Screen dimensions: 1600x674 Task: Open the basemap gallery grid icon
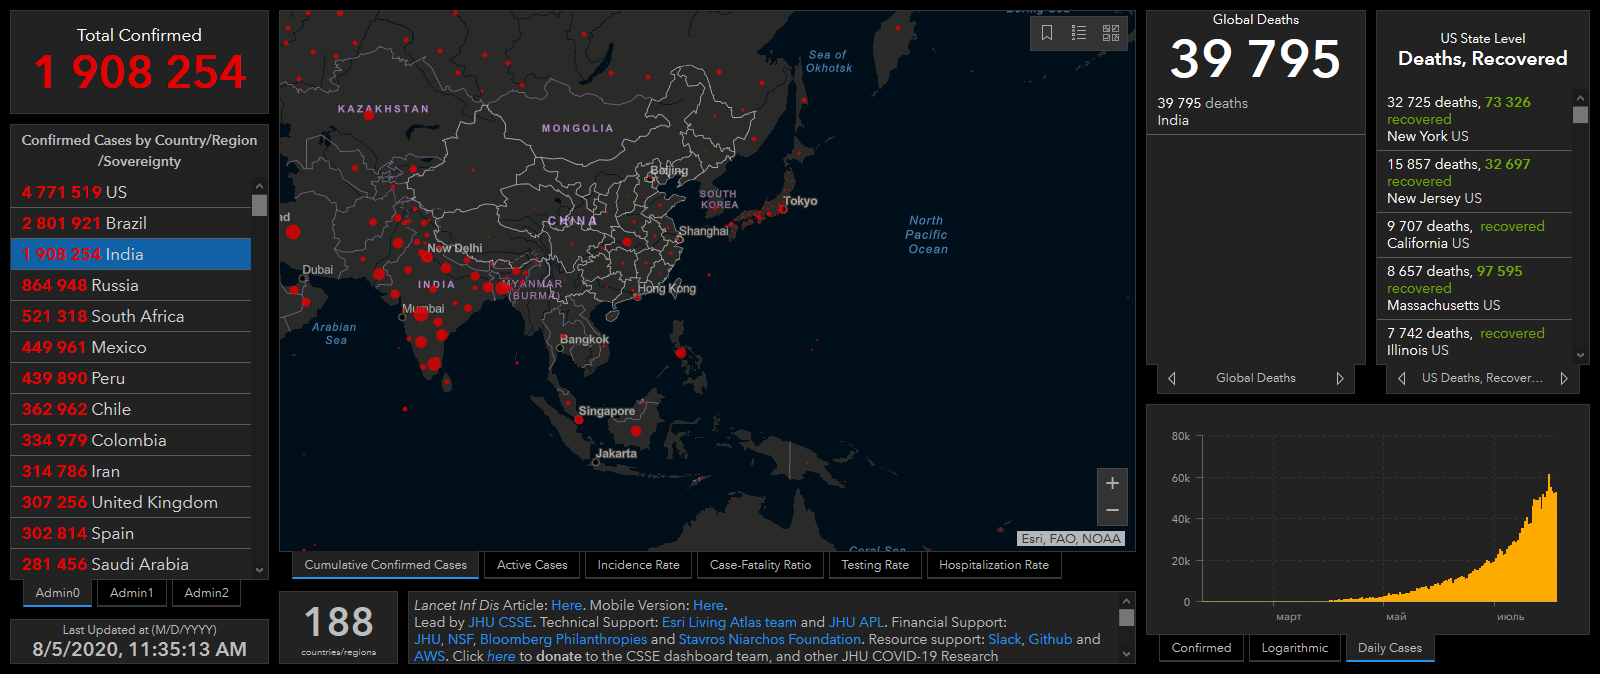click(x=1111, y=33)
